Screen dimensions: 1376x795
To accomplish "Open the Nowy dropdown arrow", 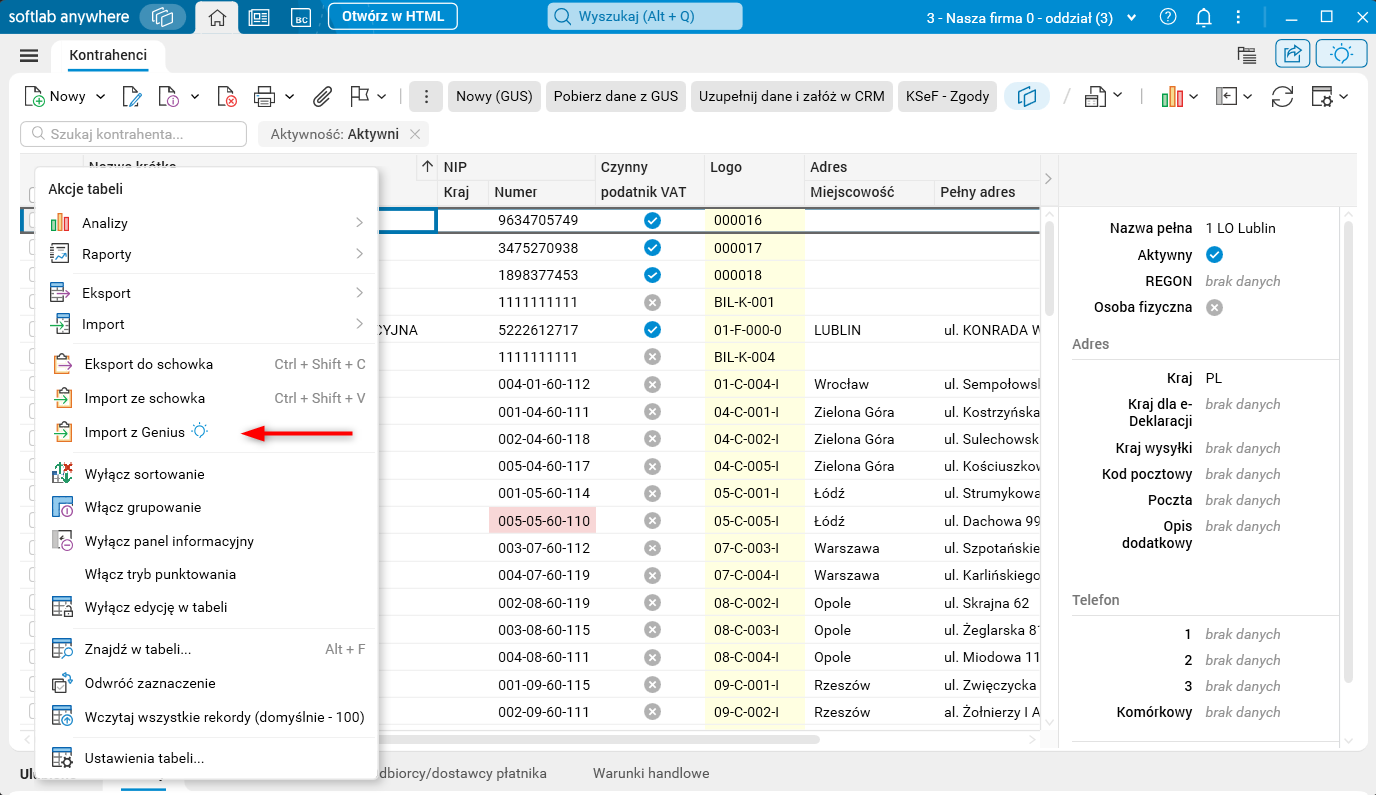I will coord(100,96).
